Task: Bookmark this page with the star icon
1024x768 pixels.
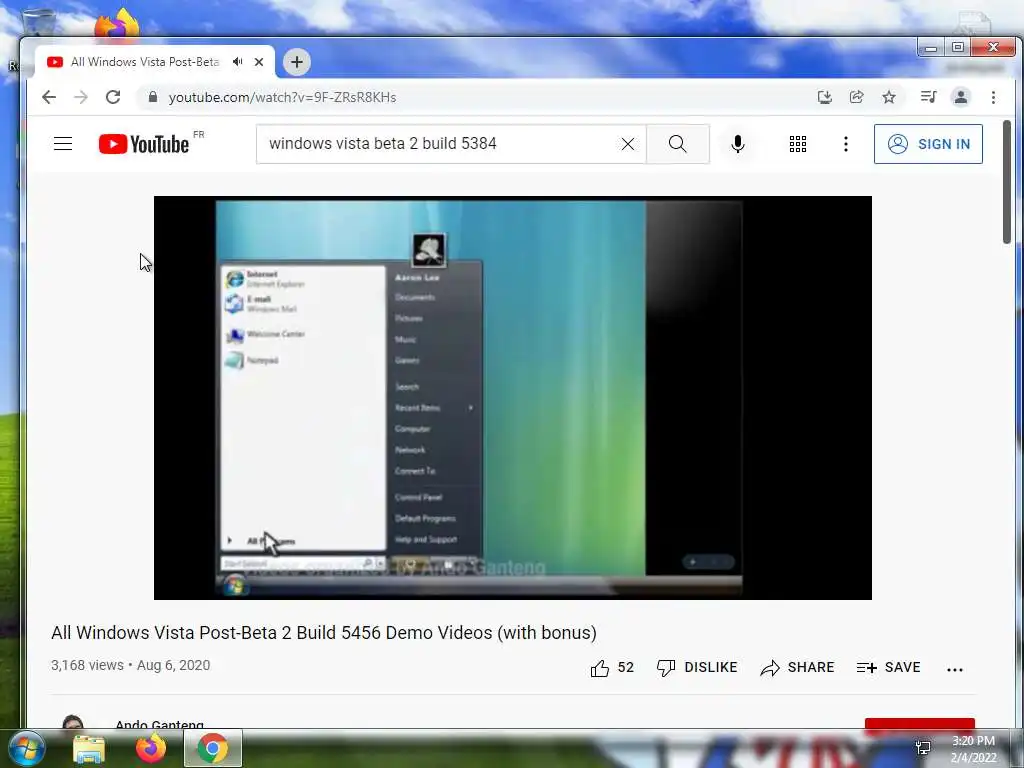Action: [x=889, y=97]
